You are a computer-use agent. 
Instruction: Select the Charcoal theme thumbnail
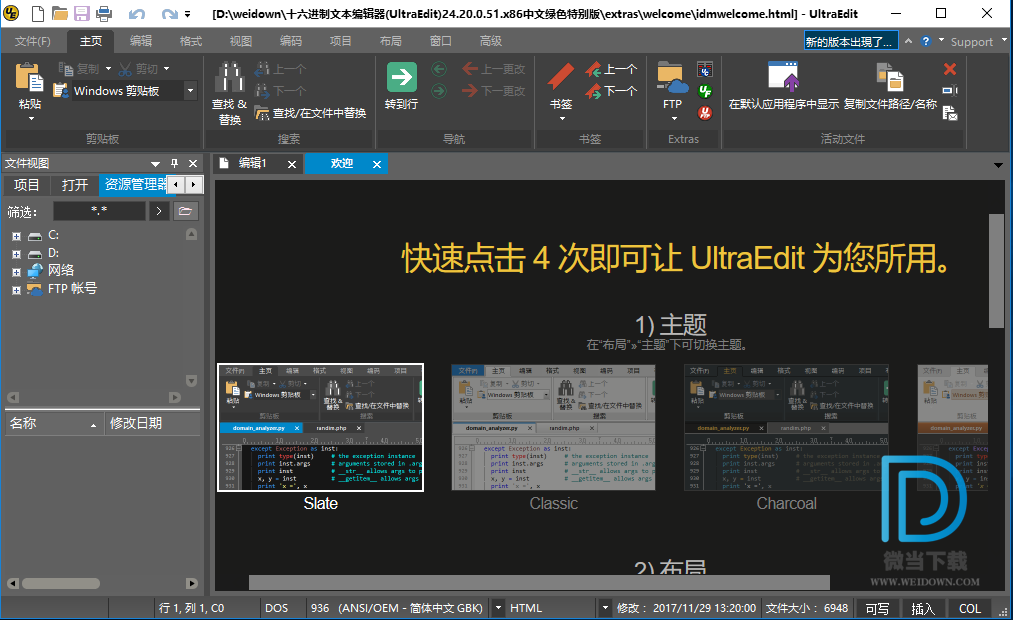point(786,428)
